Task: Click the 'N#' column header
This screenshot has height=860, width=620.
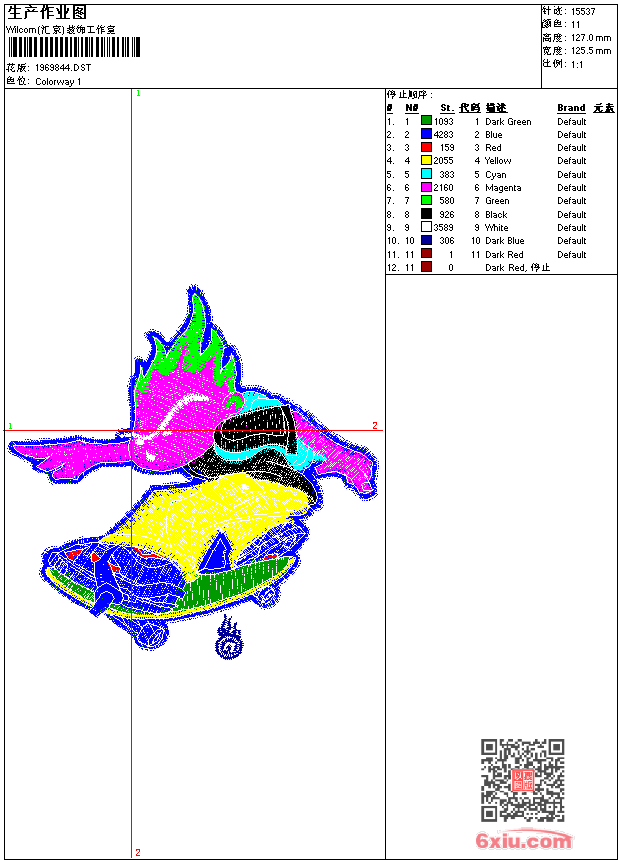Action: click(x=412, y=108)
